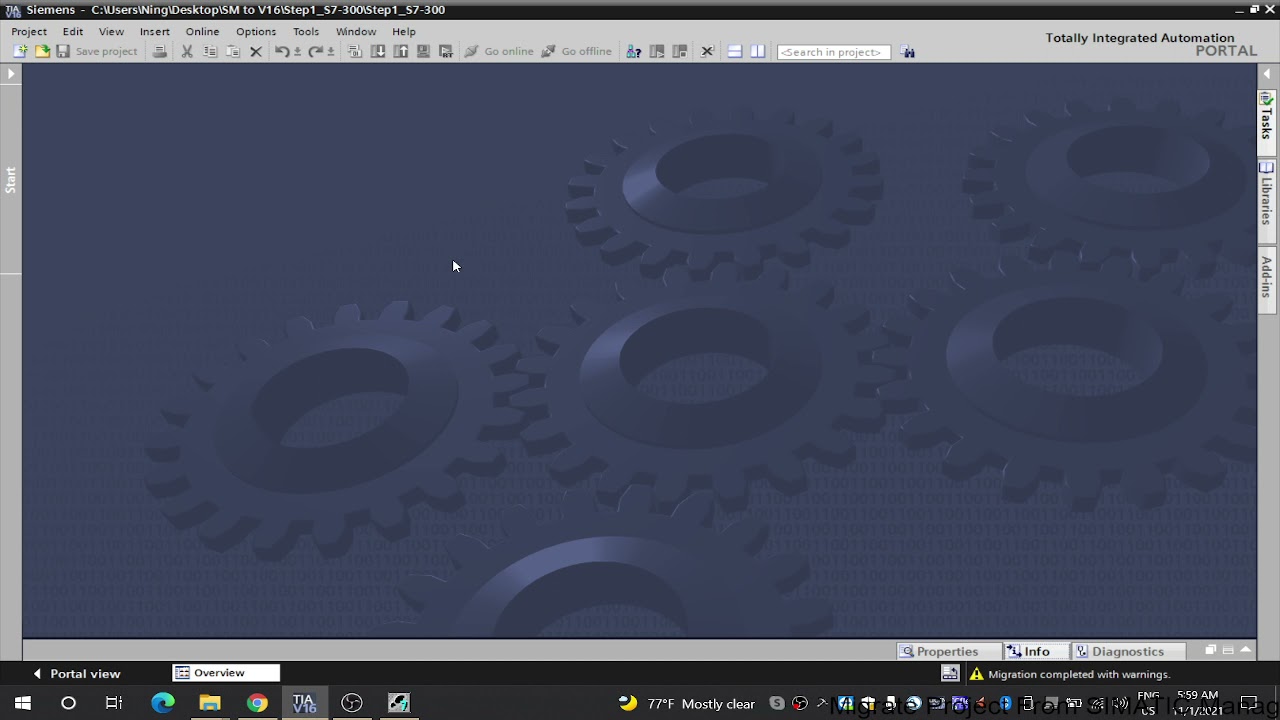The height and width of the screenshot is (720, 1280).
Task: Open Microsoft Edge from taskbar
Action: click(x=162, y=703)
